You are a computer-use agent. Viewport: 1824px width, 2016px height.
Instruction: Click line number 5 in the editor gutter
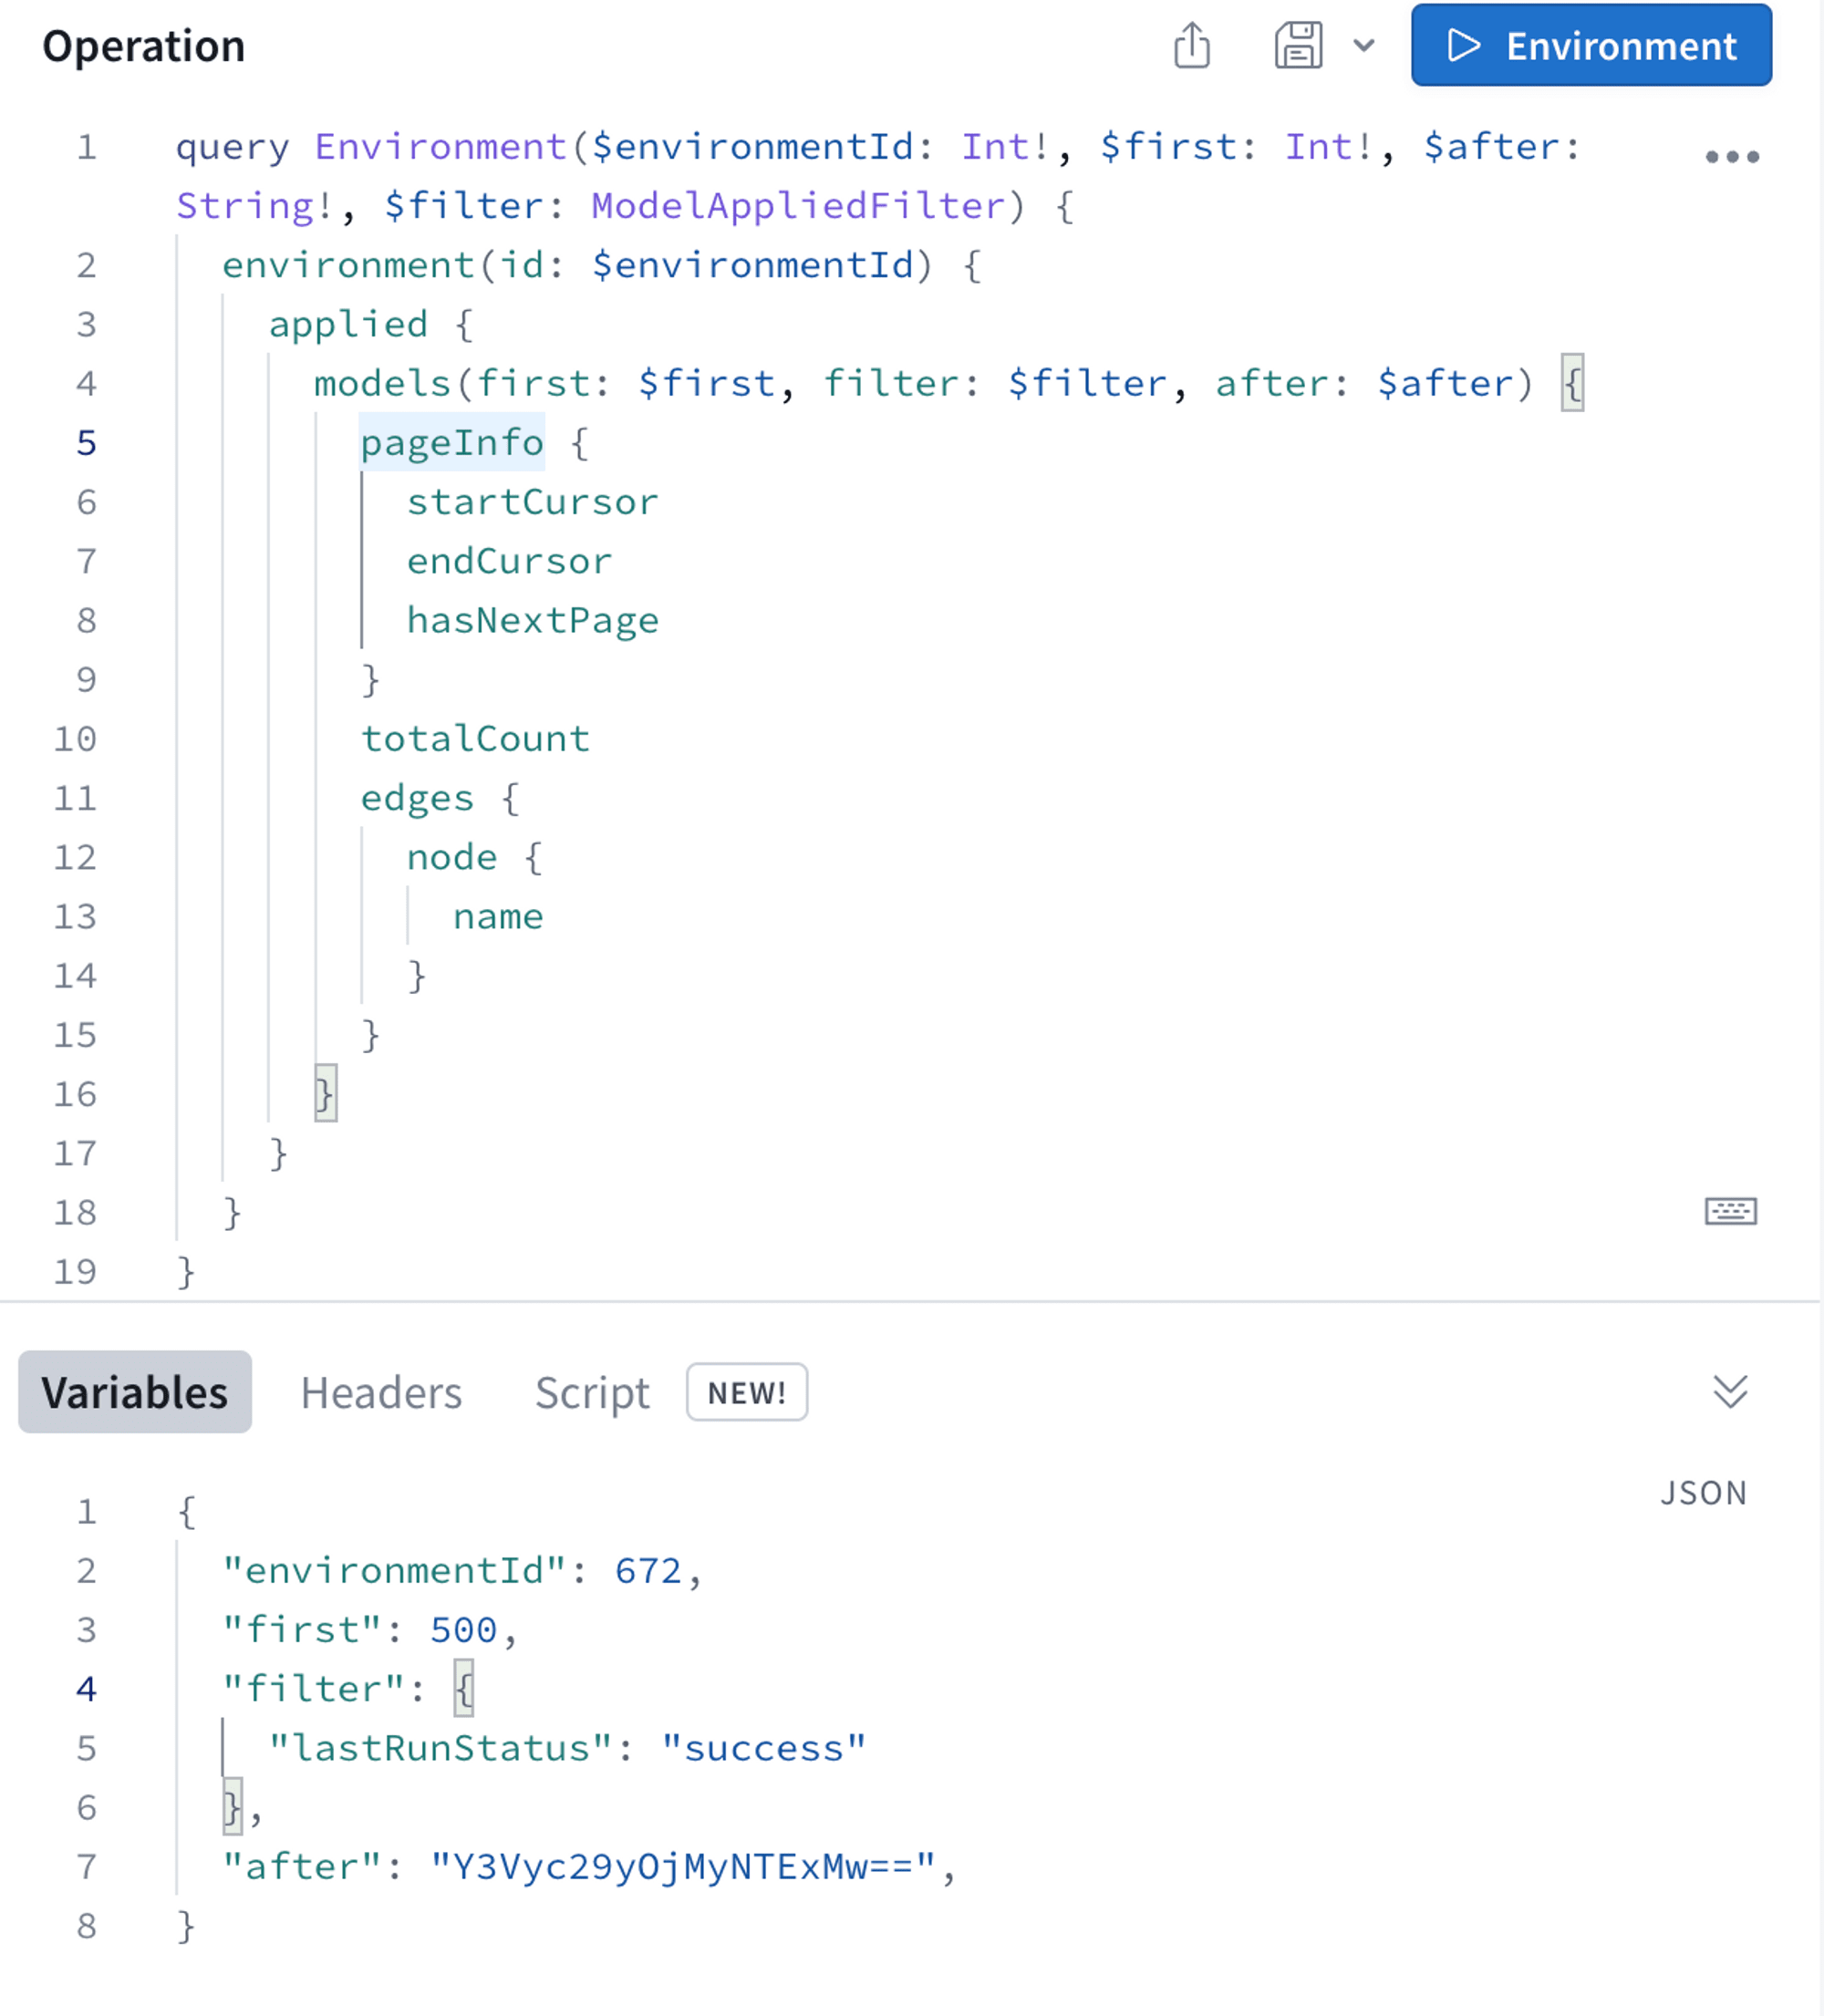86,442
